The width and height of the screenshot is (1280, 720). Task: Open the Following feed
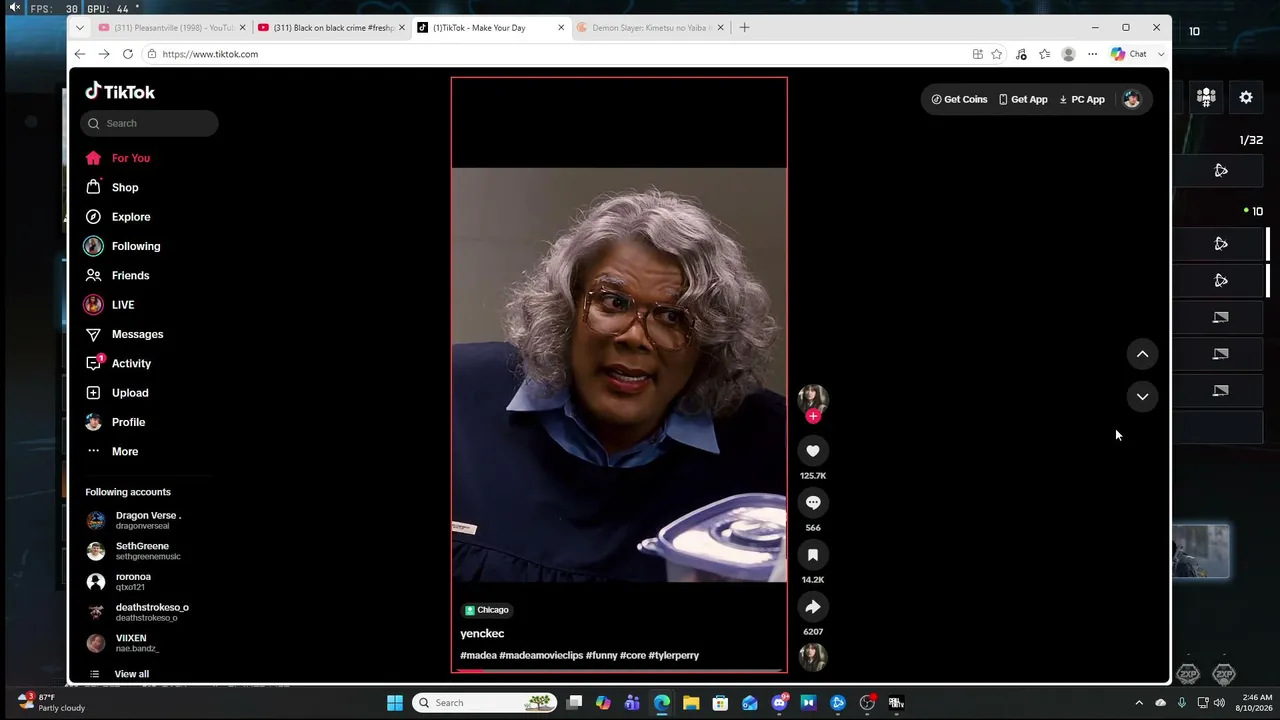coord(122,246)
